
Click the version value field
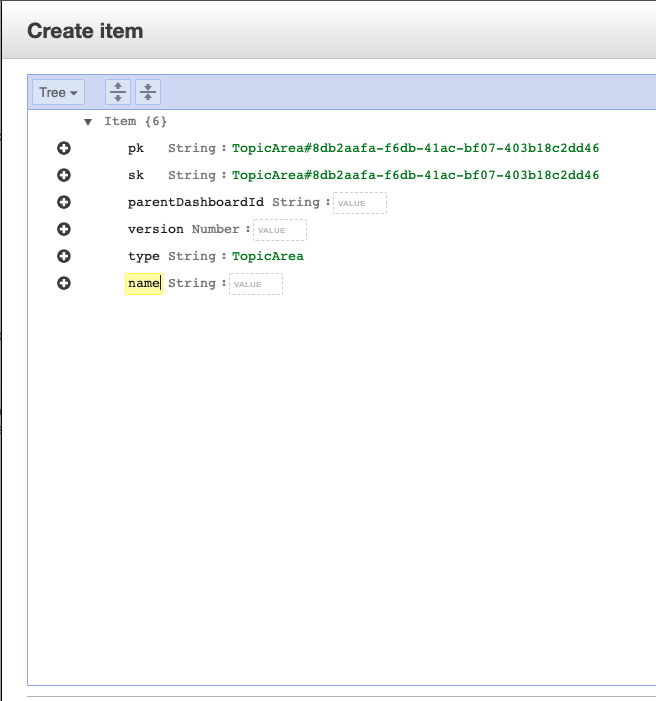(x=280, y=230)
